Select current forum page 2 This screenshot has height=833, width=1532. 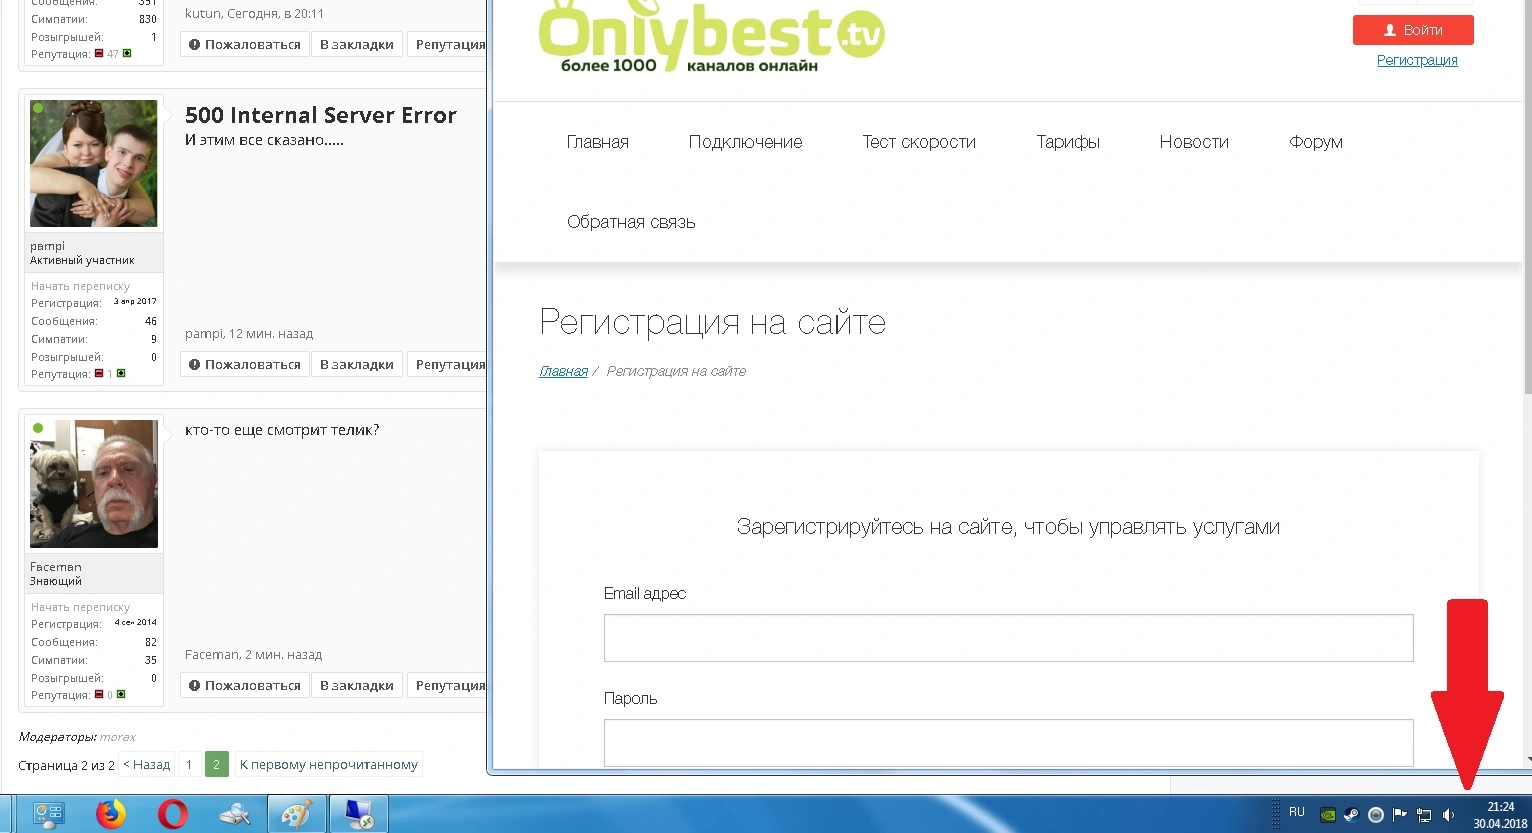(217, 765)
